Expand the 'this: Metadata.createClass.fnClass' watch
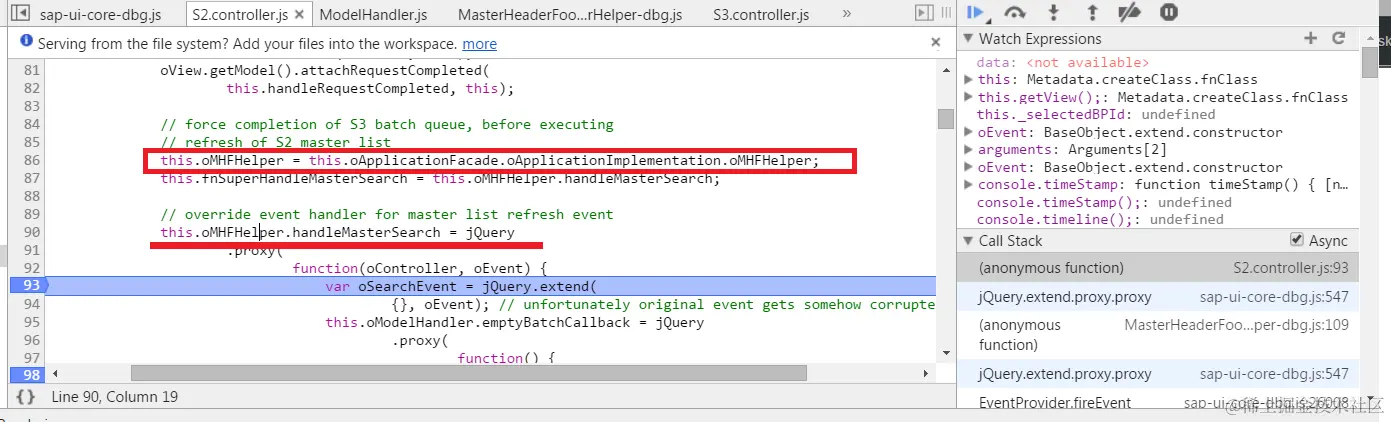 pyautogui.click(x=967, y=80)
